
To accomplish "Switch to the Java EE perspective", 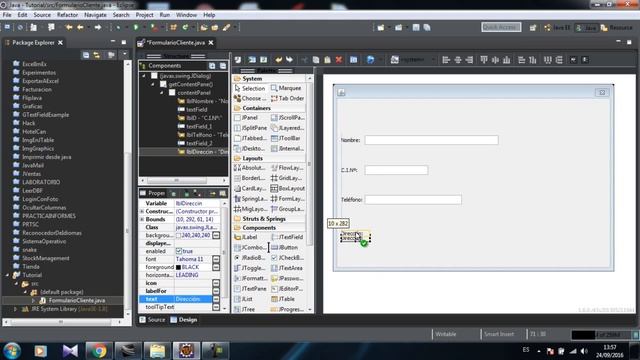I will tap(557, 27).
